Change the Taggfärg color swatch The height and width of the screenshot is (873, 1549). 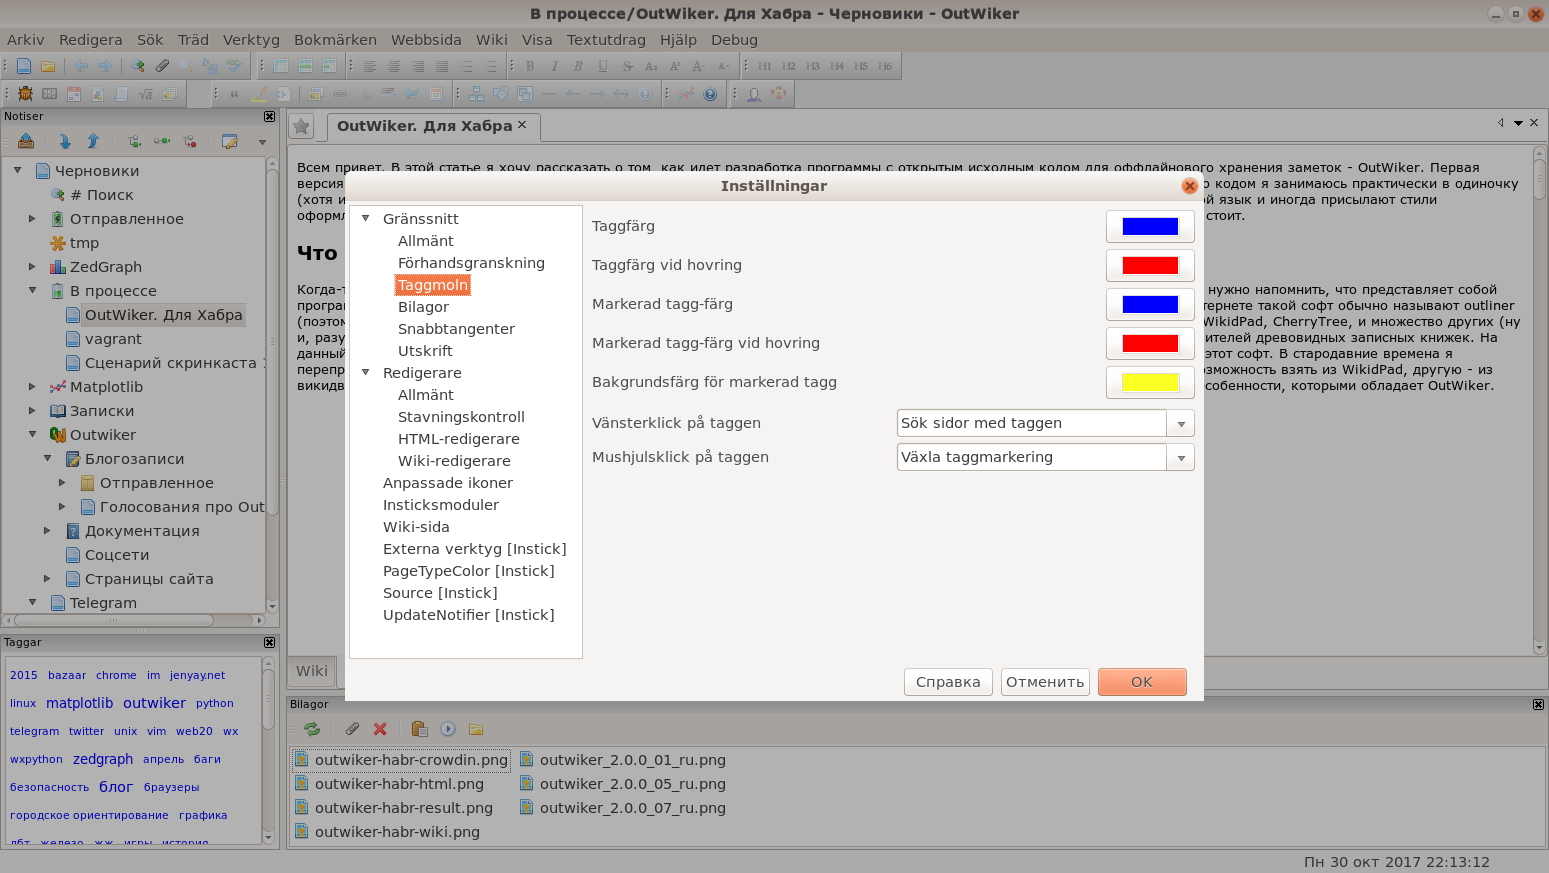pos(1150,226)
